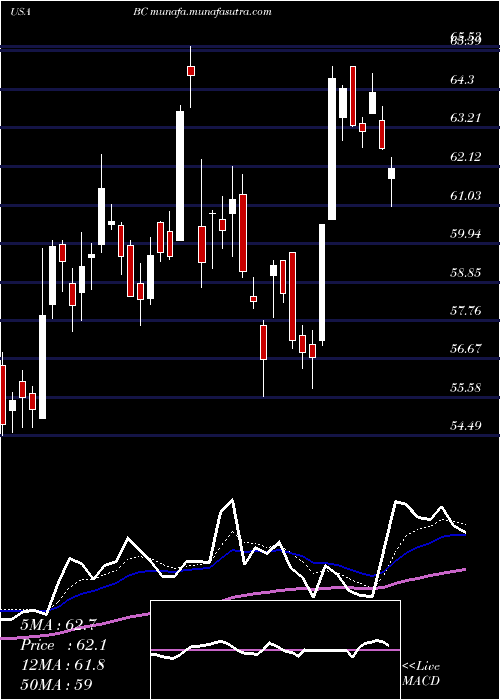The image size is (500, 700).
Task: Click the 61.03 price axis label
Action: pos(466,195)
